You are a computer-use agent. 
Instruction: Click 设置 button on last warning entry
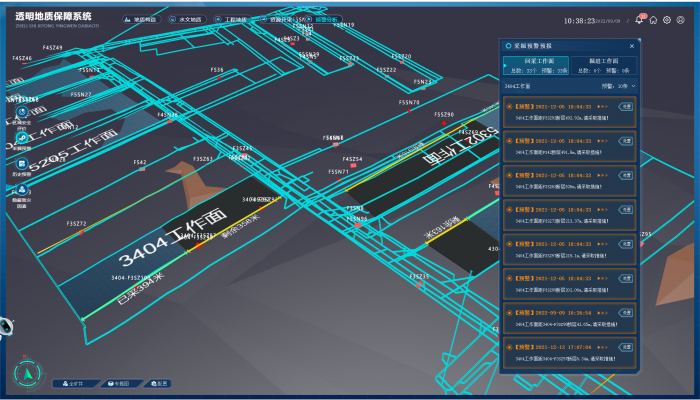(626, 346)
